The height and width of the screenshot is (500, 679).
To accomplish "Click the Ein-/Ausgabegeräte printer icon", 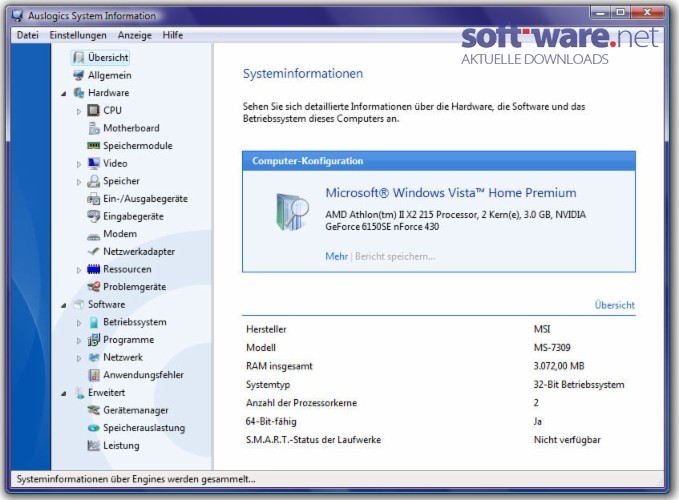I will 94,199.
